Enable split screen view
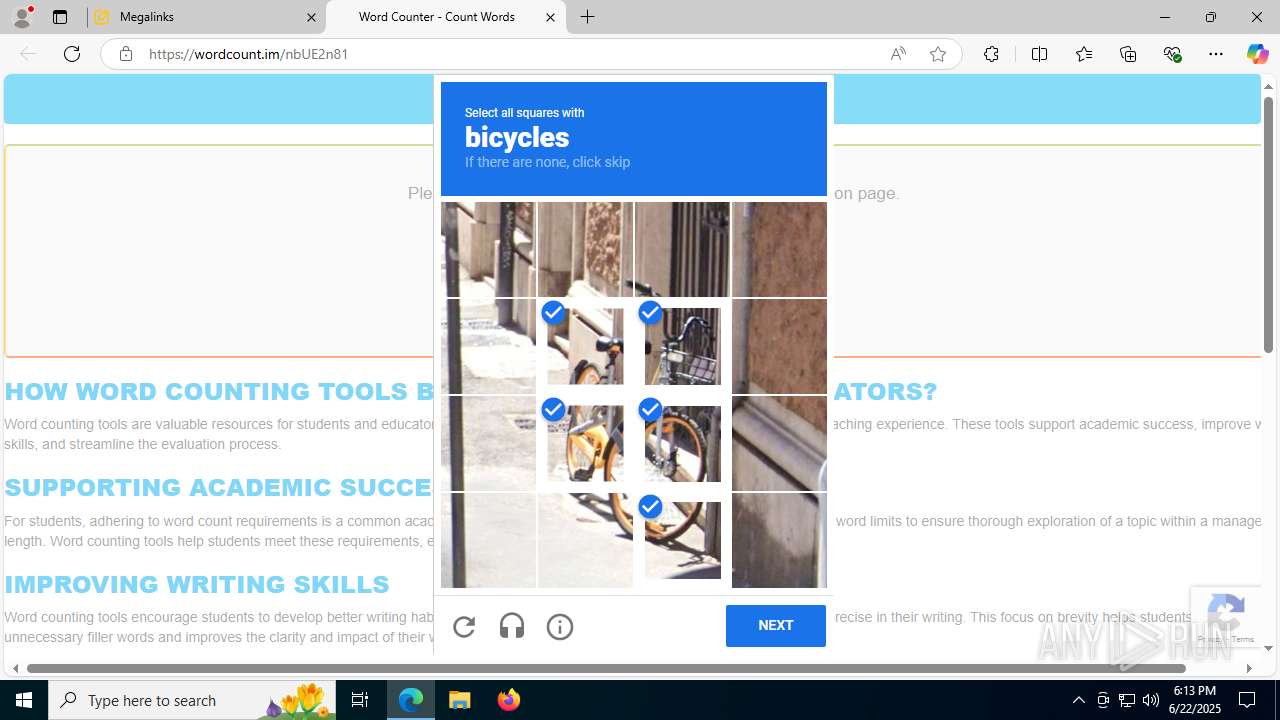This screenshot has width=1280, height=720. 1039,54
